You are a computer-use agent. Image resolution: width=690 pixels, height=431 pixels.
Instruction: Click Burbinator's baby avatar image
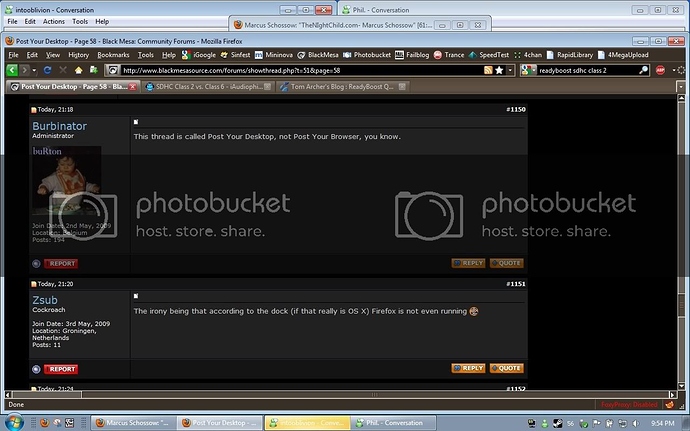click(x=66, y=181)
